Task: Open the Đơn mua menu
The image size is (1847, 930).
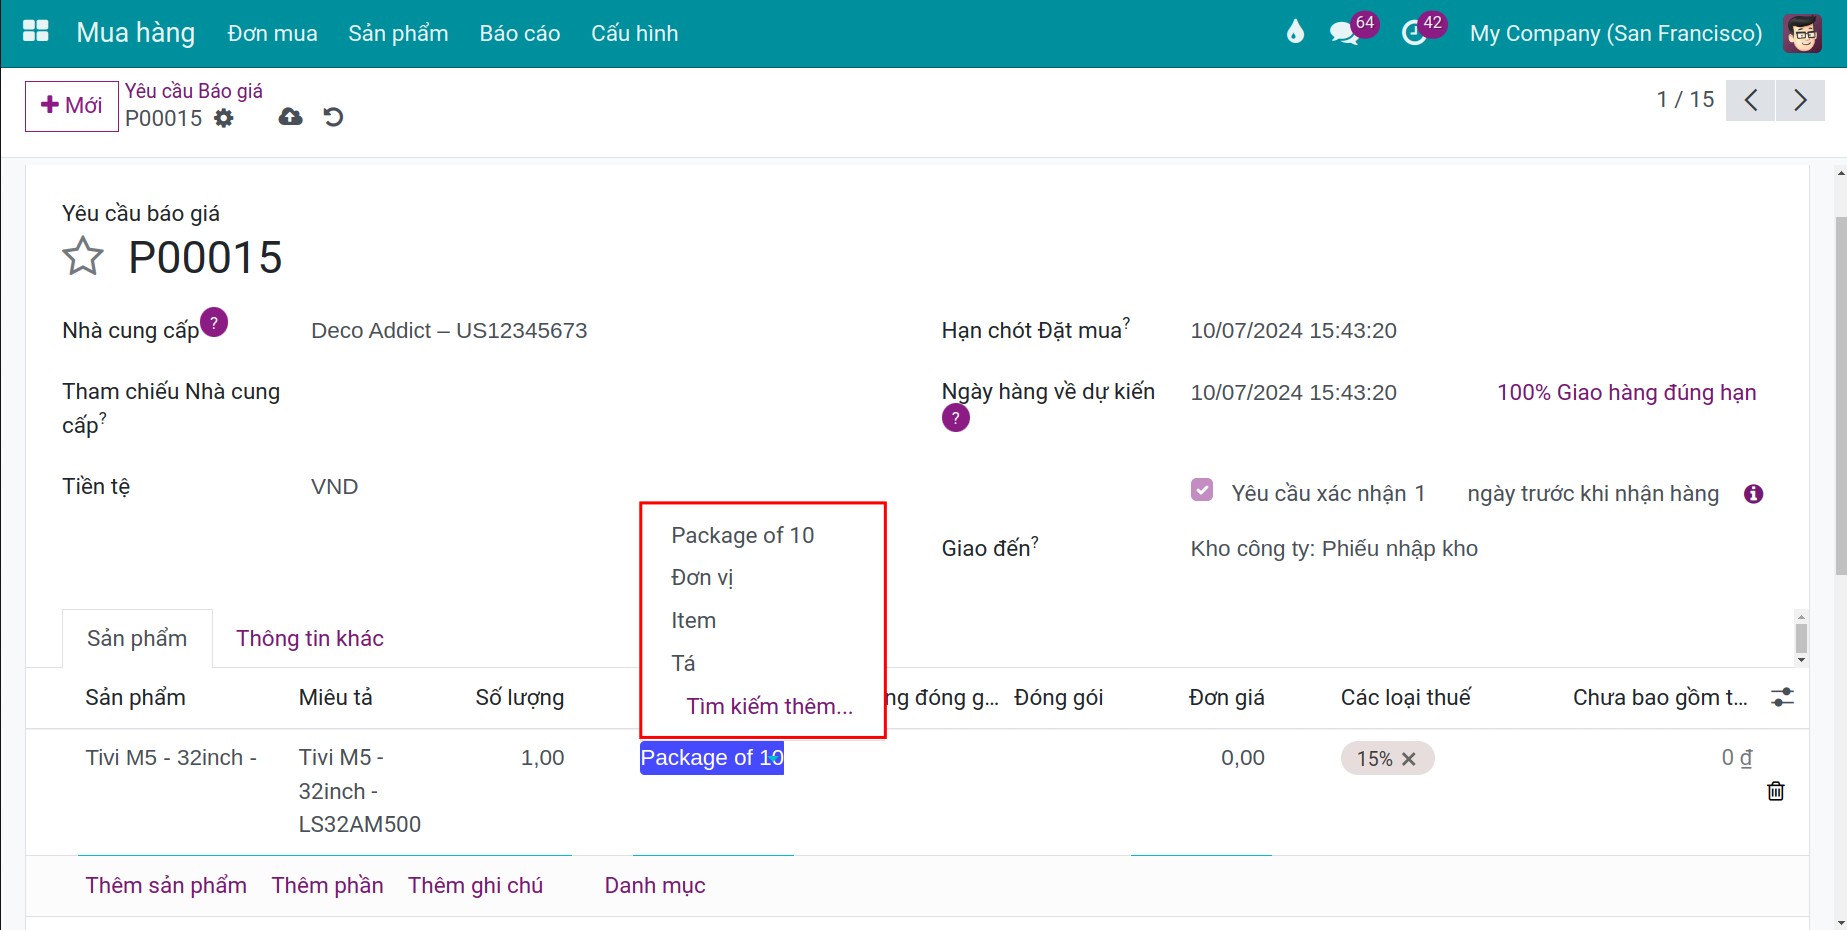Action: point(272,33)
